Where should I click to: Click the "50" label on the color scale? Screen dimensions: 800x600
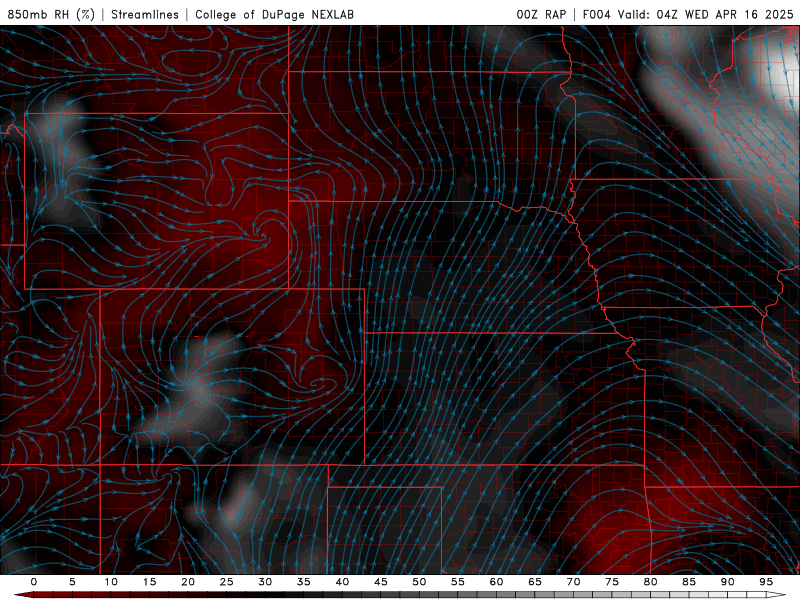tap(419, 582)
